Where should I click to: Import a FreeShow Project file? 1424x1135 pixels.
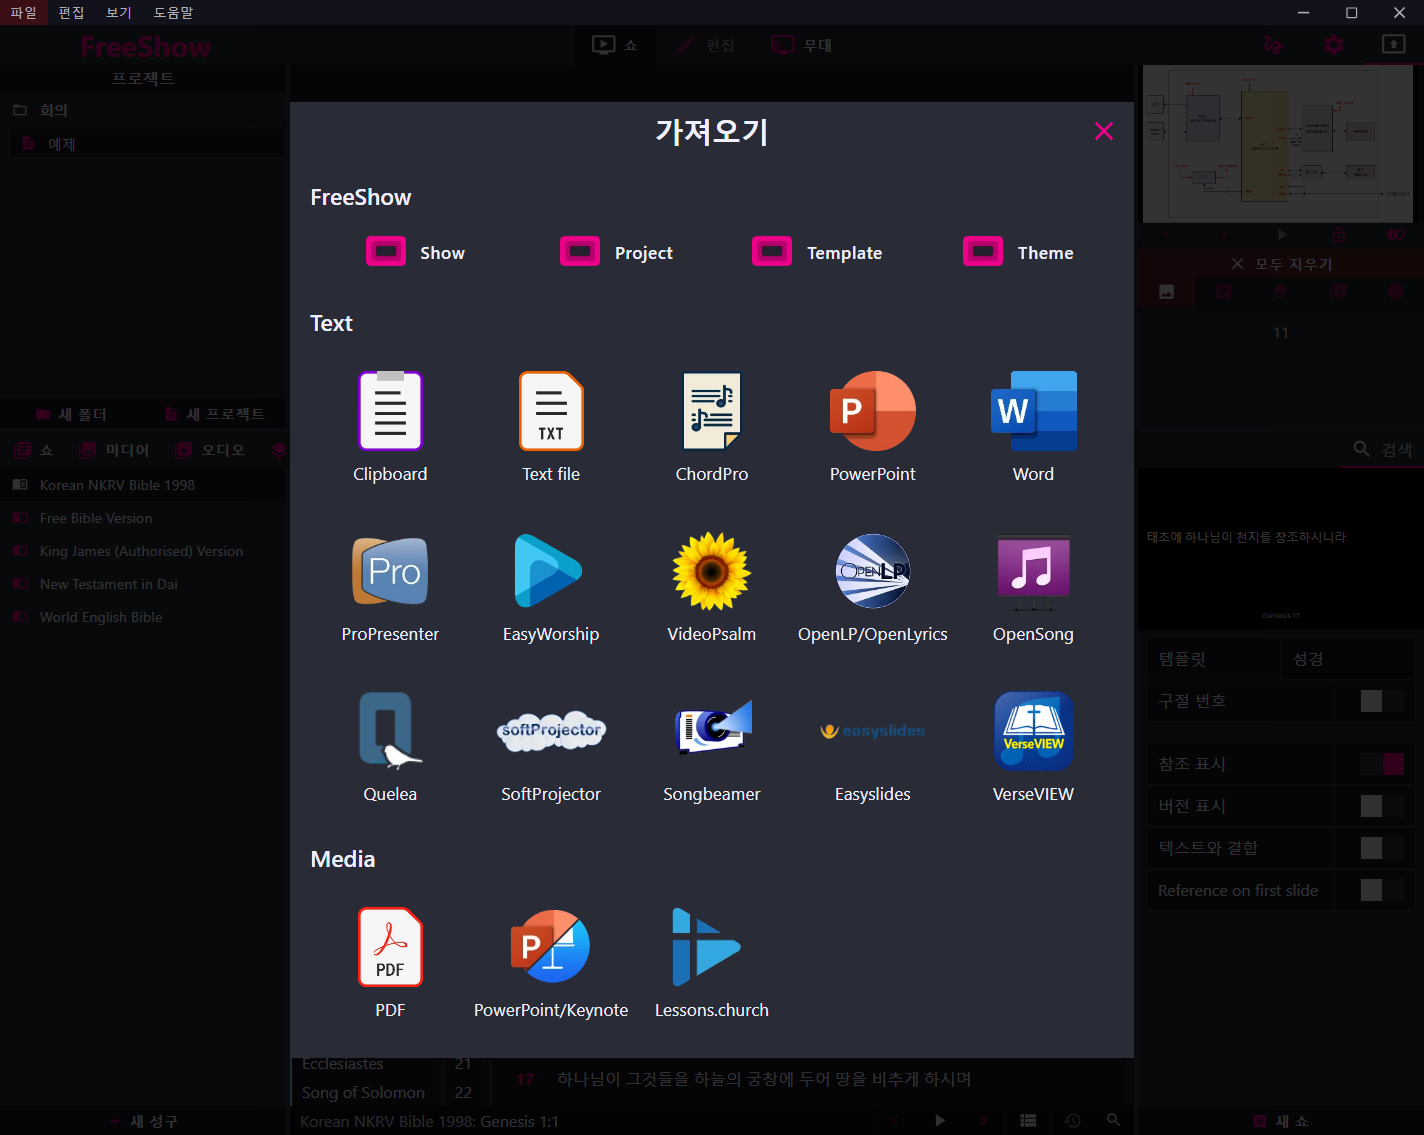[x=617, y=252]
